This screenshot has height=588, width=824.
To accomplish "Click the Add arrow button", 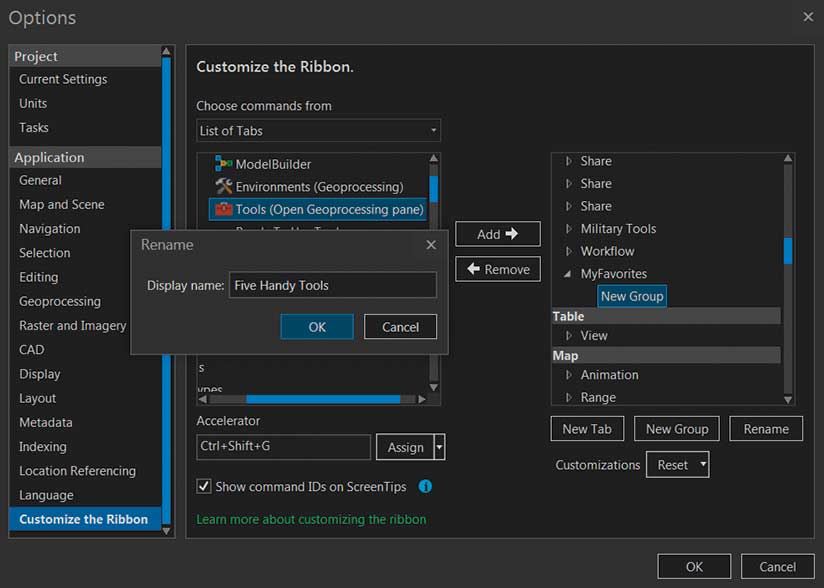I will coord(498,234).
